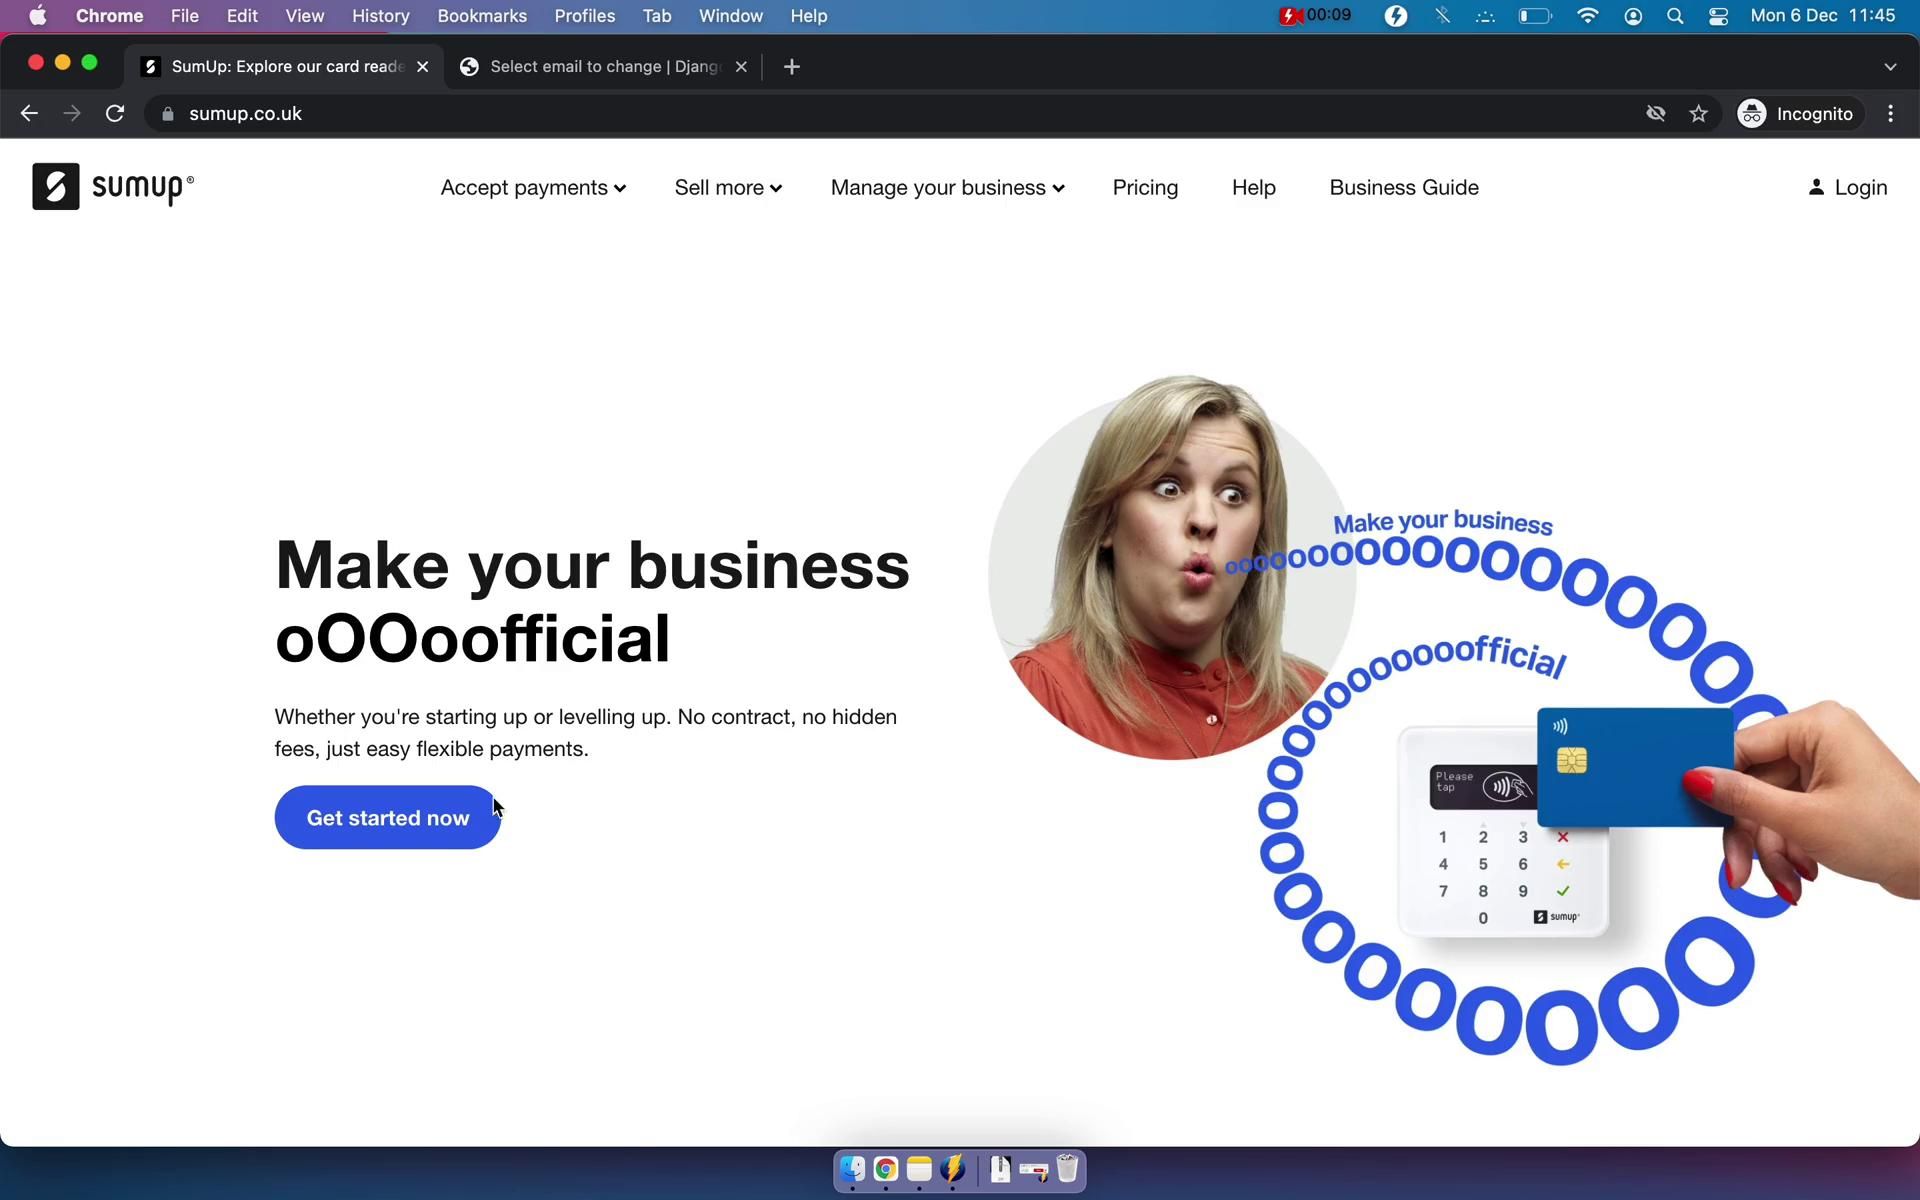Click the SumUp logo in header
The height and width of the screenshot is (1200, 1920).
(x=113, y=187)
